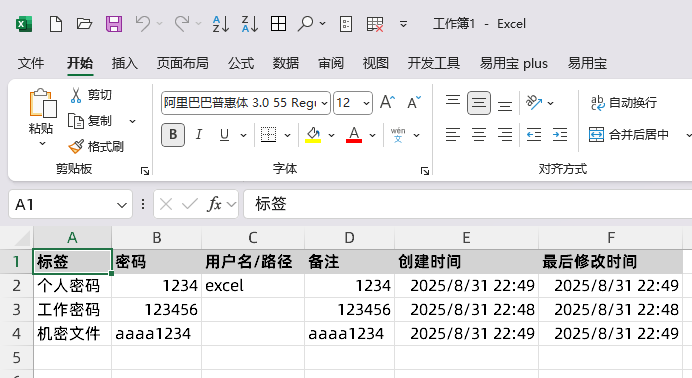Screen dimensions: 692x378
Task: Click the Cut scissors icon
Action: [76, 95]
